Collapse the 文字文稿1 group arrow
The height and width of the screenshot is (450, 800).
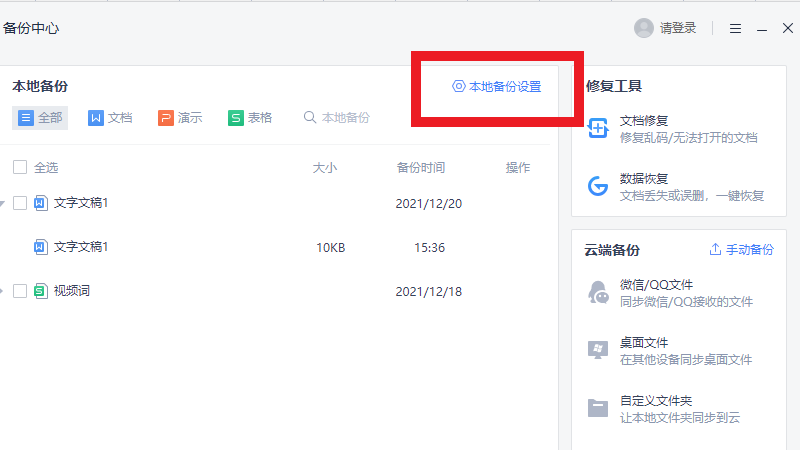pos(2,204)
